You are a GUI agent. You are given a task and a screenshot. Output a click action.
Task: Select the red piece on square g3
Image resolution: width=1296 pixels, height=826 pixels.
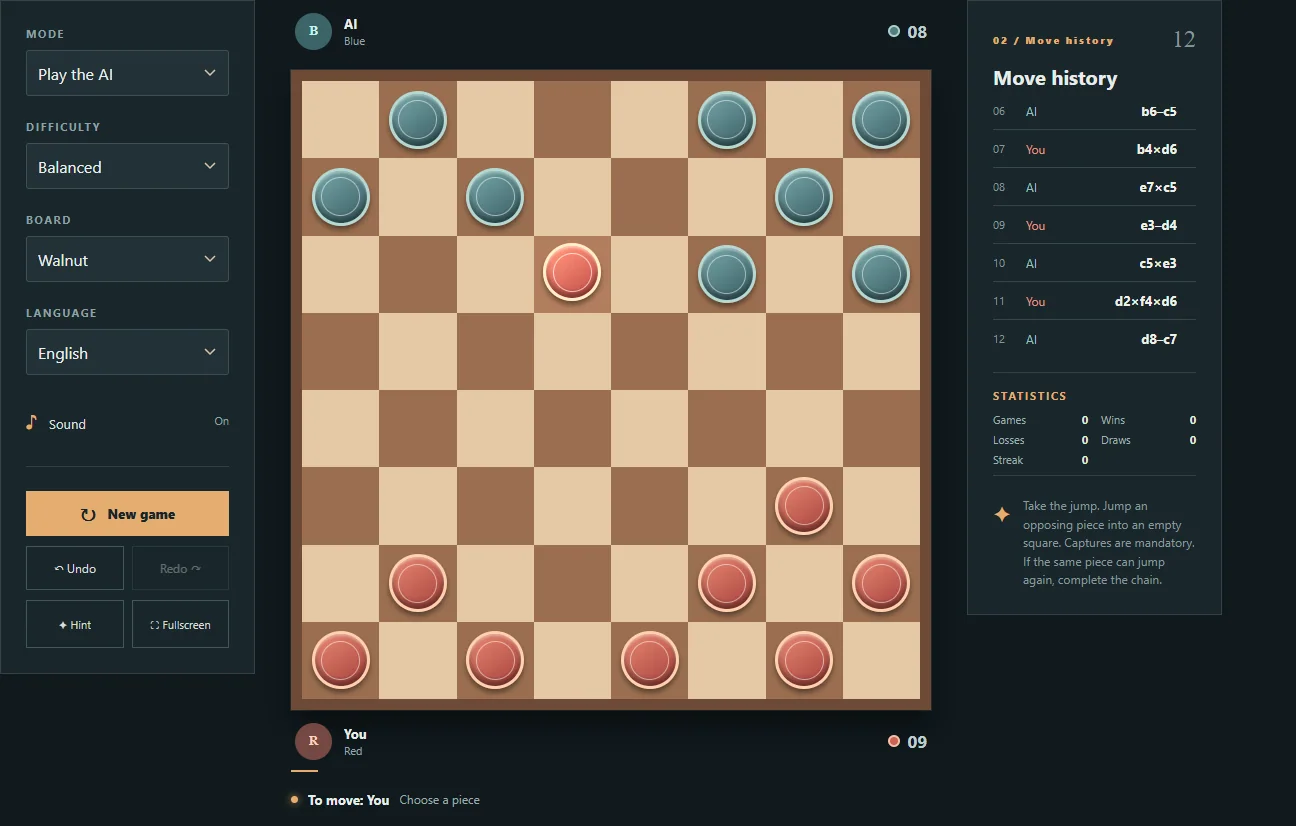[x=804, y=506]
